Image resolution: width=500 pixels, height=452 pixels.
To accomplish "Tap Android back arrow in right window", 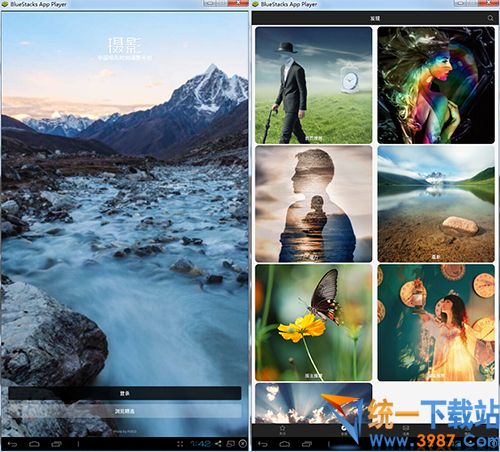I will pos(263,444).
